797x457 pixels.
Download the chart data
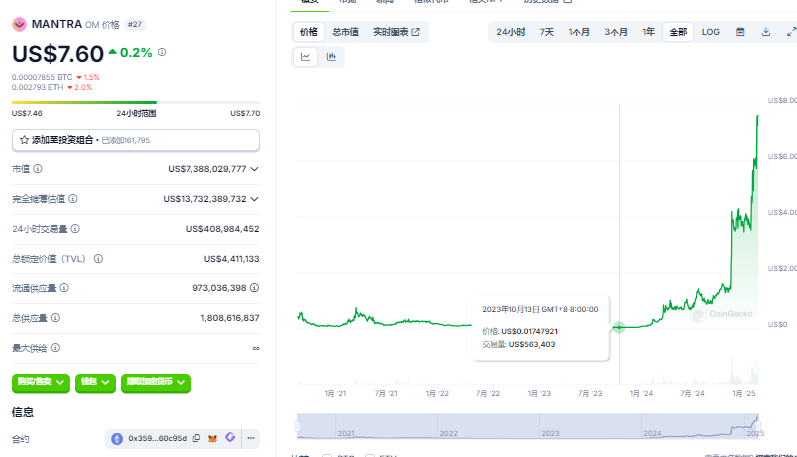point(766,32)
